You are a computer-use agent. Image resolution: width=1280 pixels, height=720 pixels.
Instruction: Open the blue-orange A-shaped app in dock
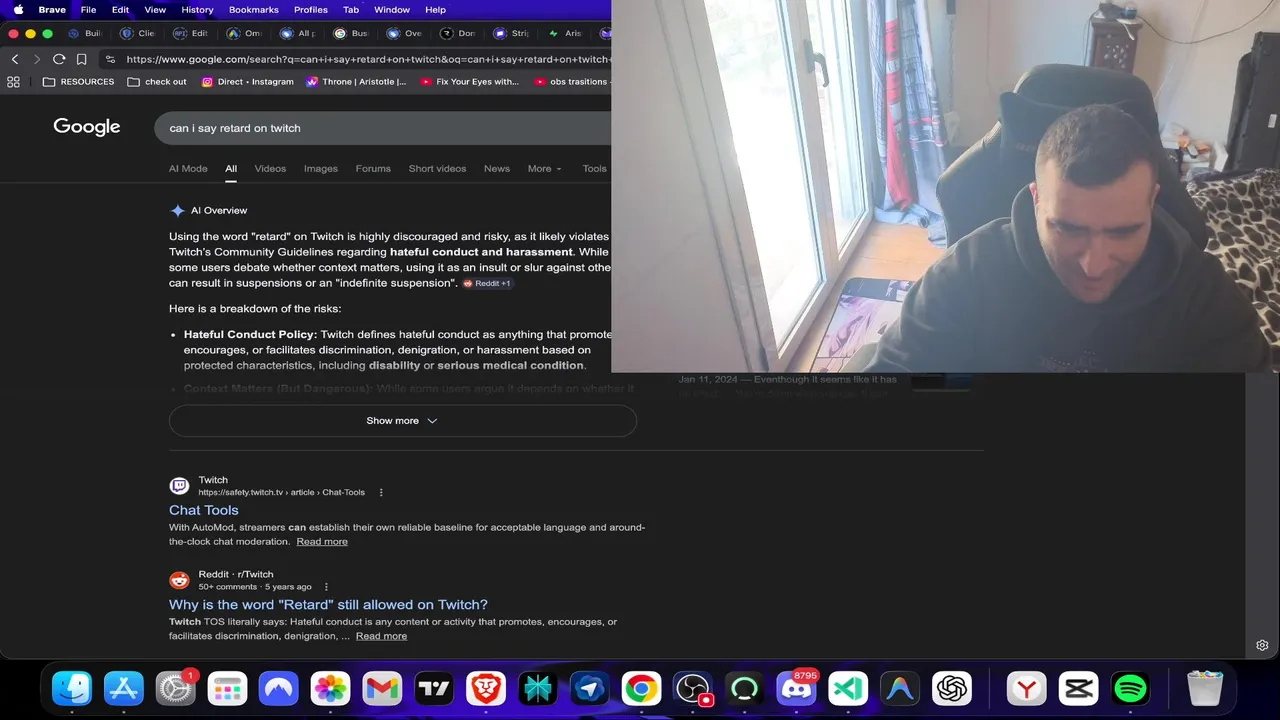900,688
